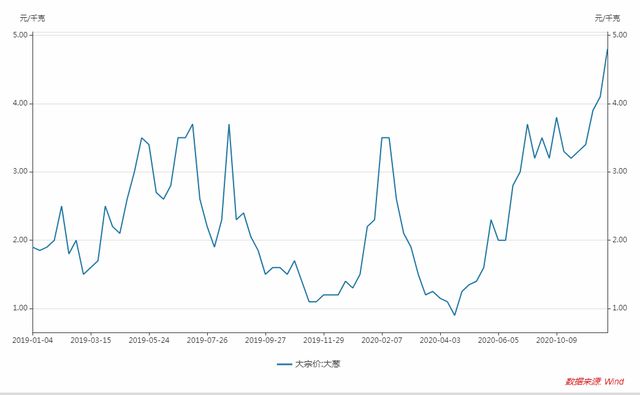Click the 大宗价:大葱 legend label
640x395 pixels.
point(318,364)
